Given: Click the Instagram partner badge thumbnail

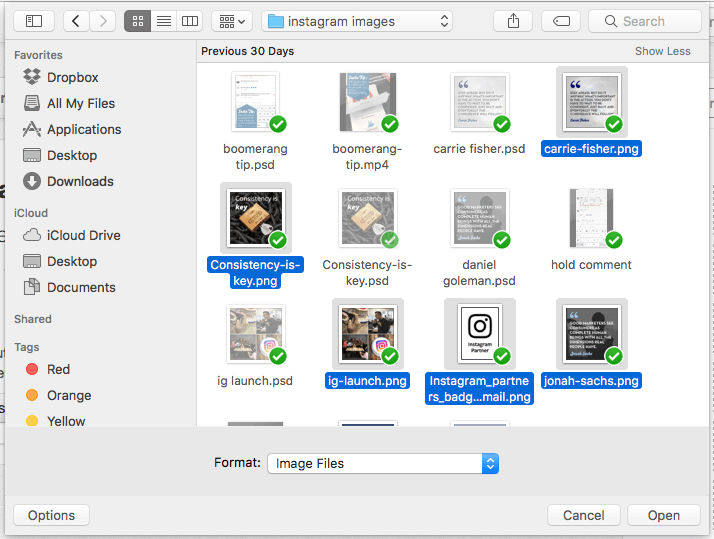Looking at the screenshot, I should [479, 334].
